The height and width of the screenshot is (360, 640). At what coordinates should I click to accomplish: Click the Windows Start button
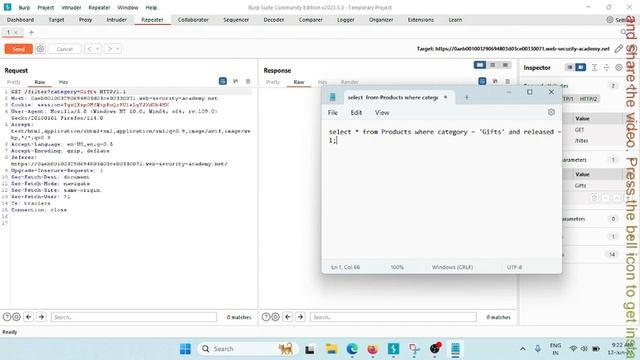[185, 349]
